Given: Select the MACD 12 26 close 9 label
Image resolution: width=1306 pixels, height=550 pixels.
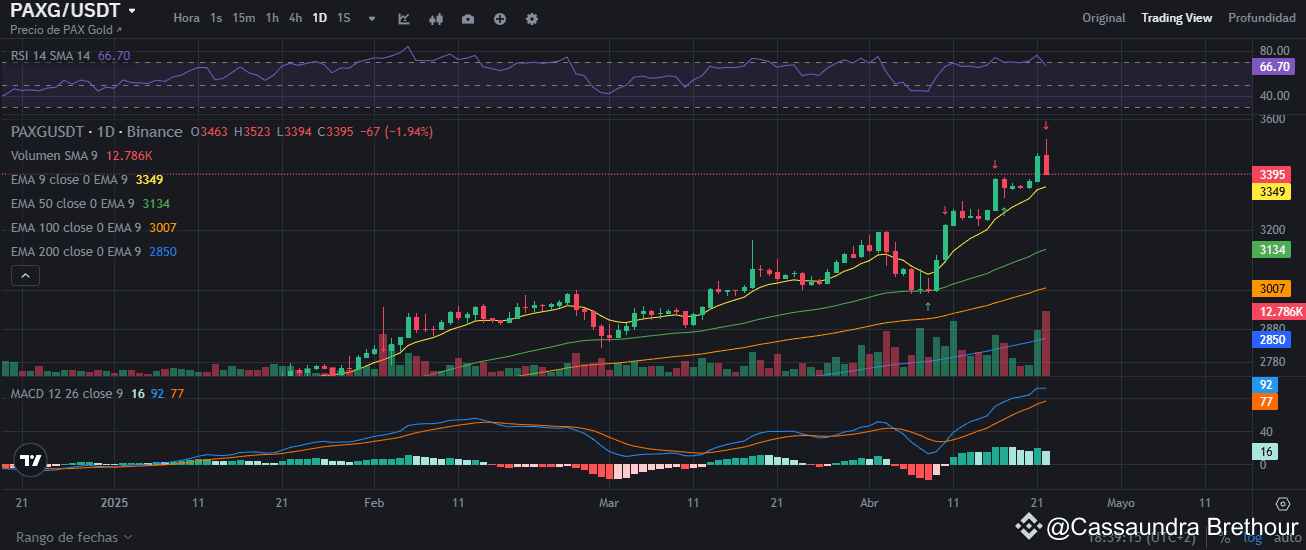Looking at the screenshot, I should 66,394.
